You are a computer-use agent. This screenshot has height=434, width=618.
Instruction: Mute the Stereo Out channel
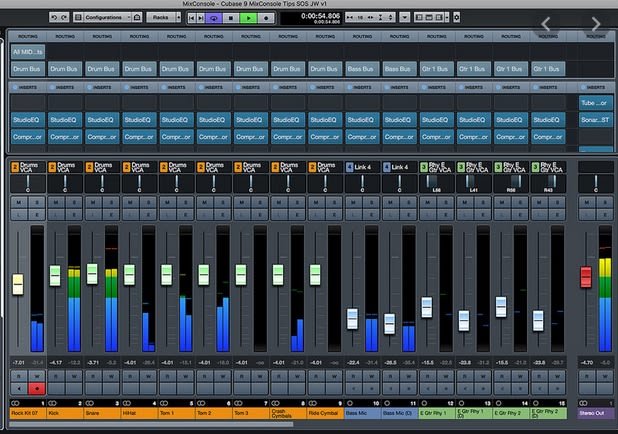click(x=587, y=203)
